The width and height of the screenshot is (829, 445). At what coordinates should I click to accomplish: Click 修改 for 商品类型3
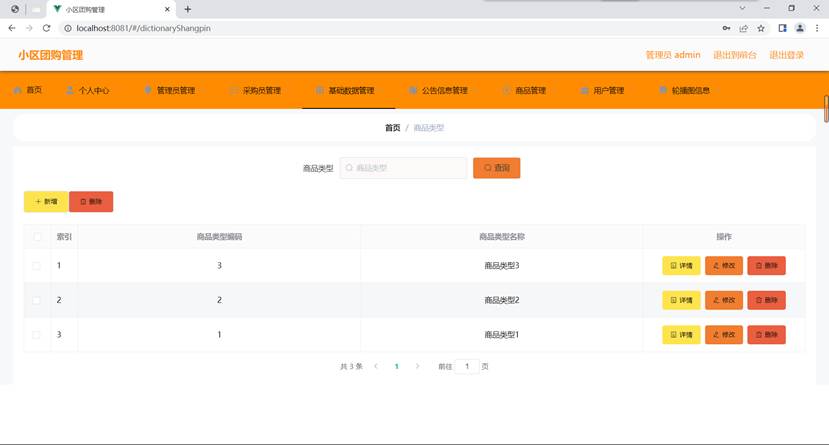[724, 266]
